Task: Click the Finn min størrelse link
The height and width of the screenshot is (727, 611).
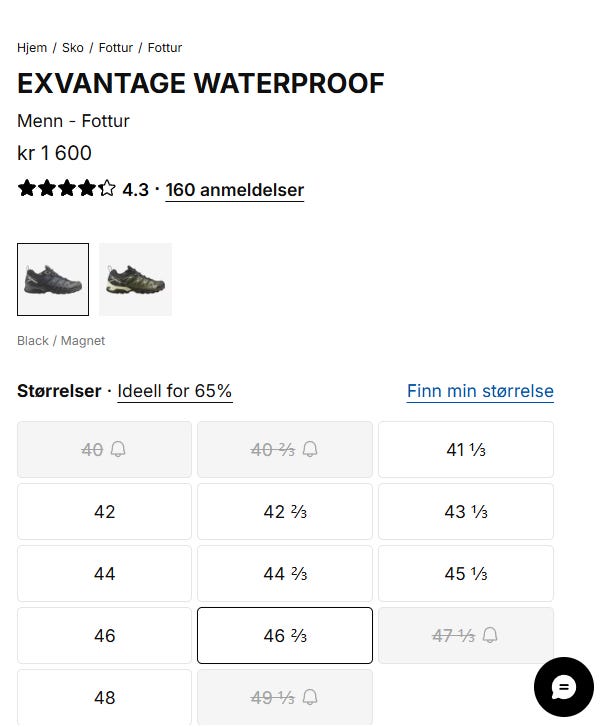Action: 480,391
